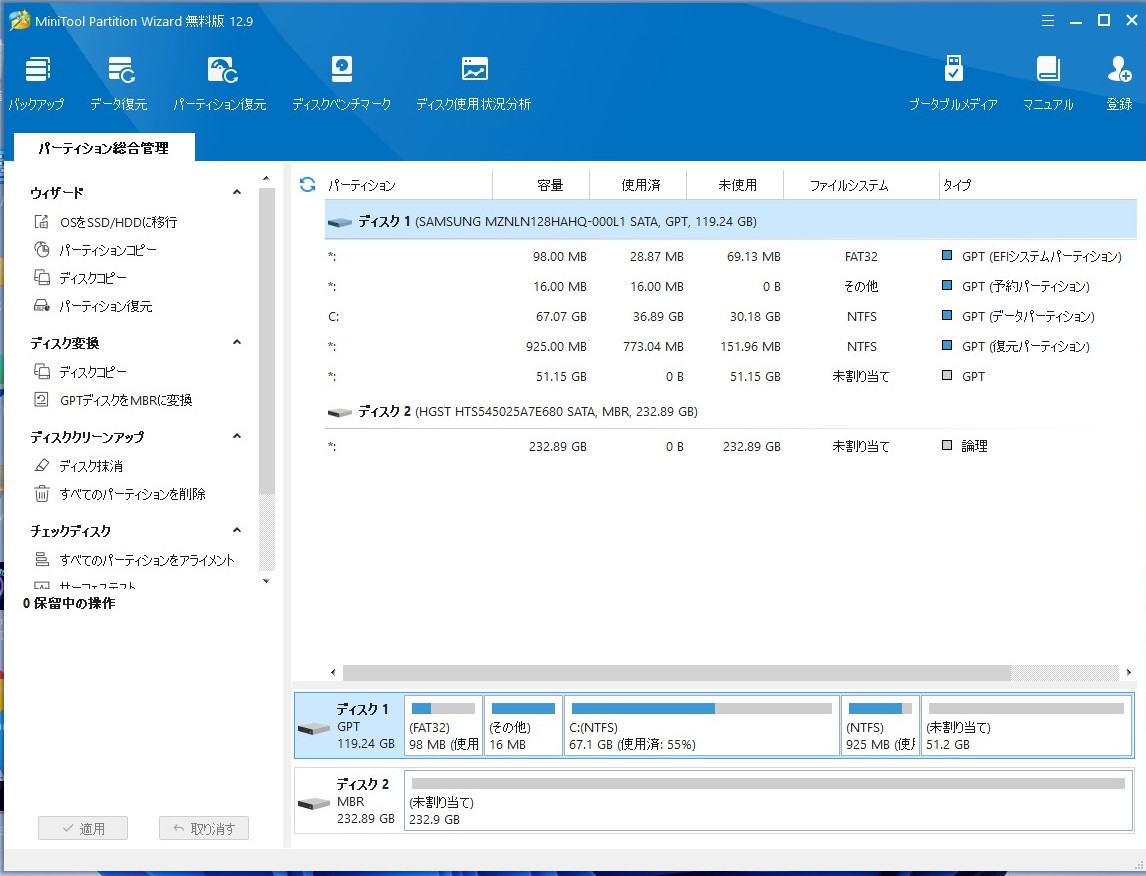The width and height of the screenshot is (1146, 876).
Task: Click the 取り消す (Undo) button
Action: (204, 828)
